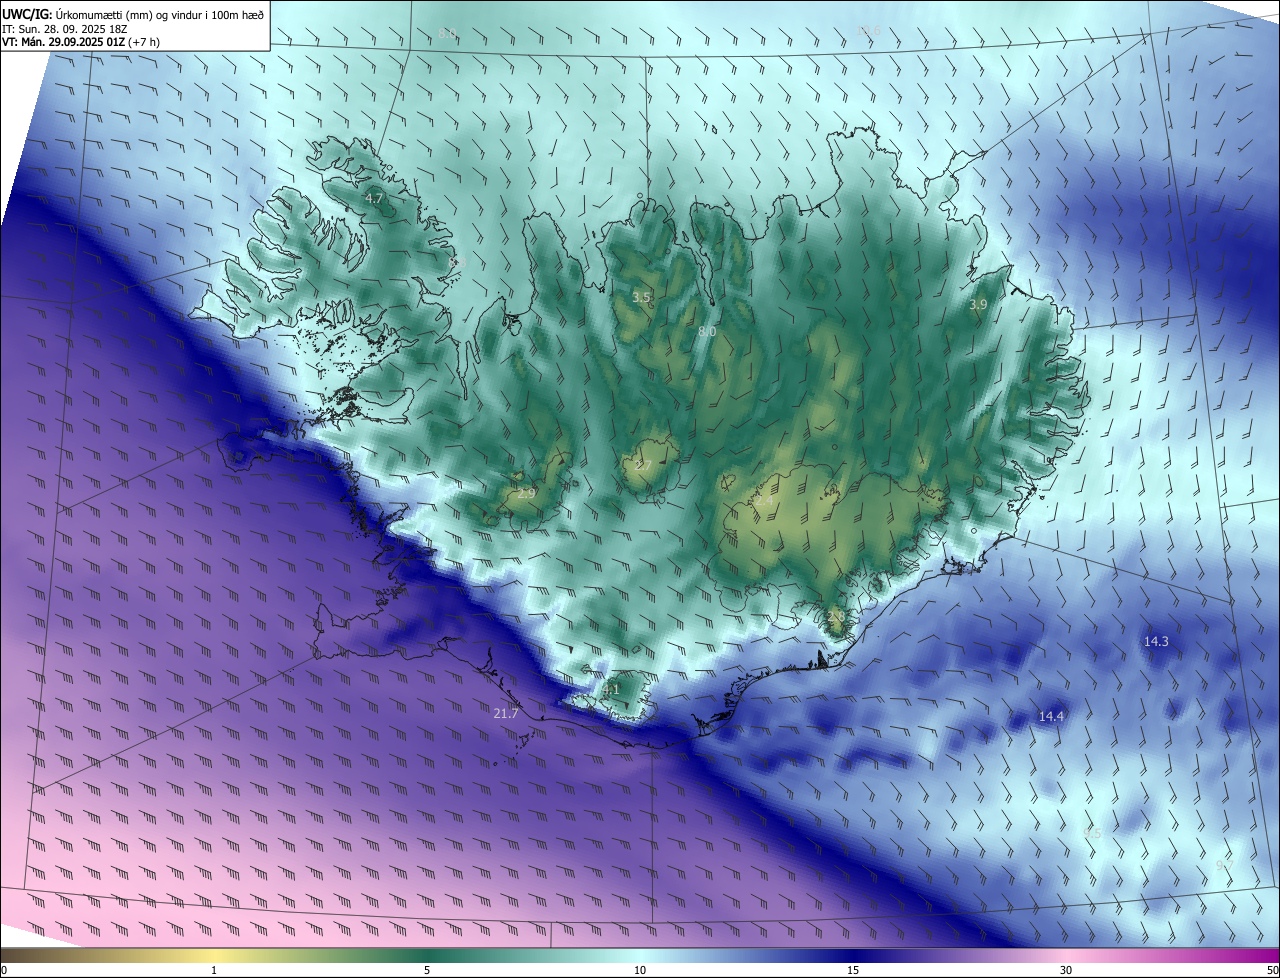The width and height of the screenshot is (1280, 978).
Task: Click the 4.7 value over the Westfjords
Action: tap(374, 199)
